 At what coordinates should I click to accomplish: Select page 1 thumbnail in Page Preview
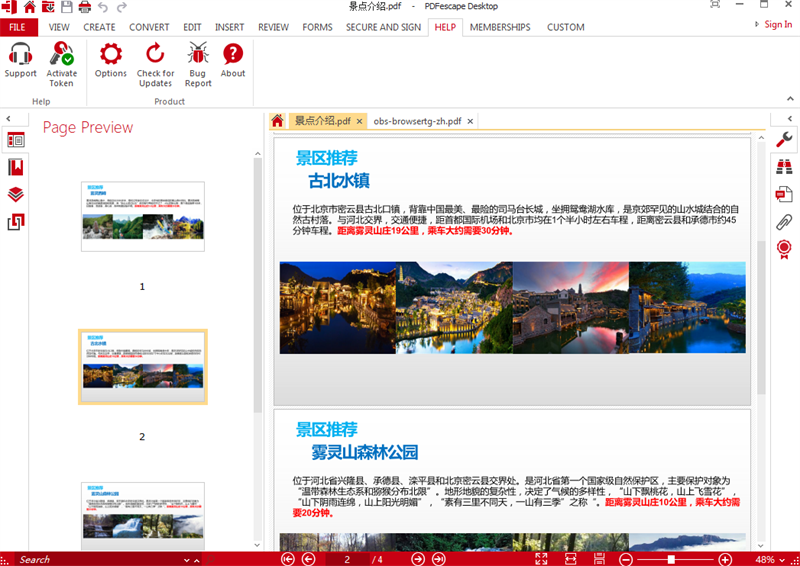[142, 217]
